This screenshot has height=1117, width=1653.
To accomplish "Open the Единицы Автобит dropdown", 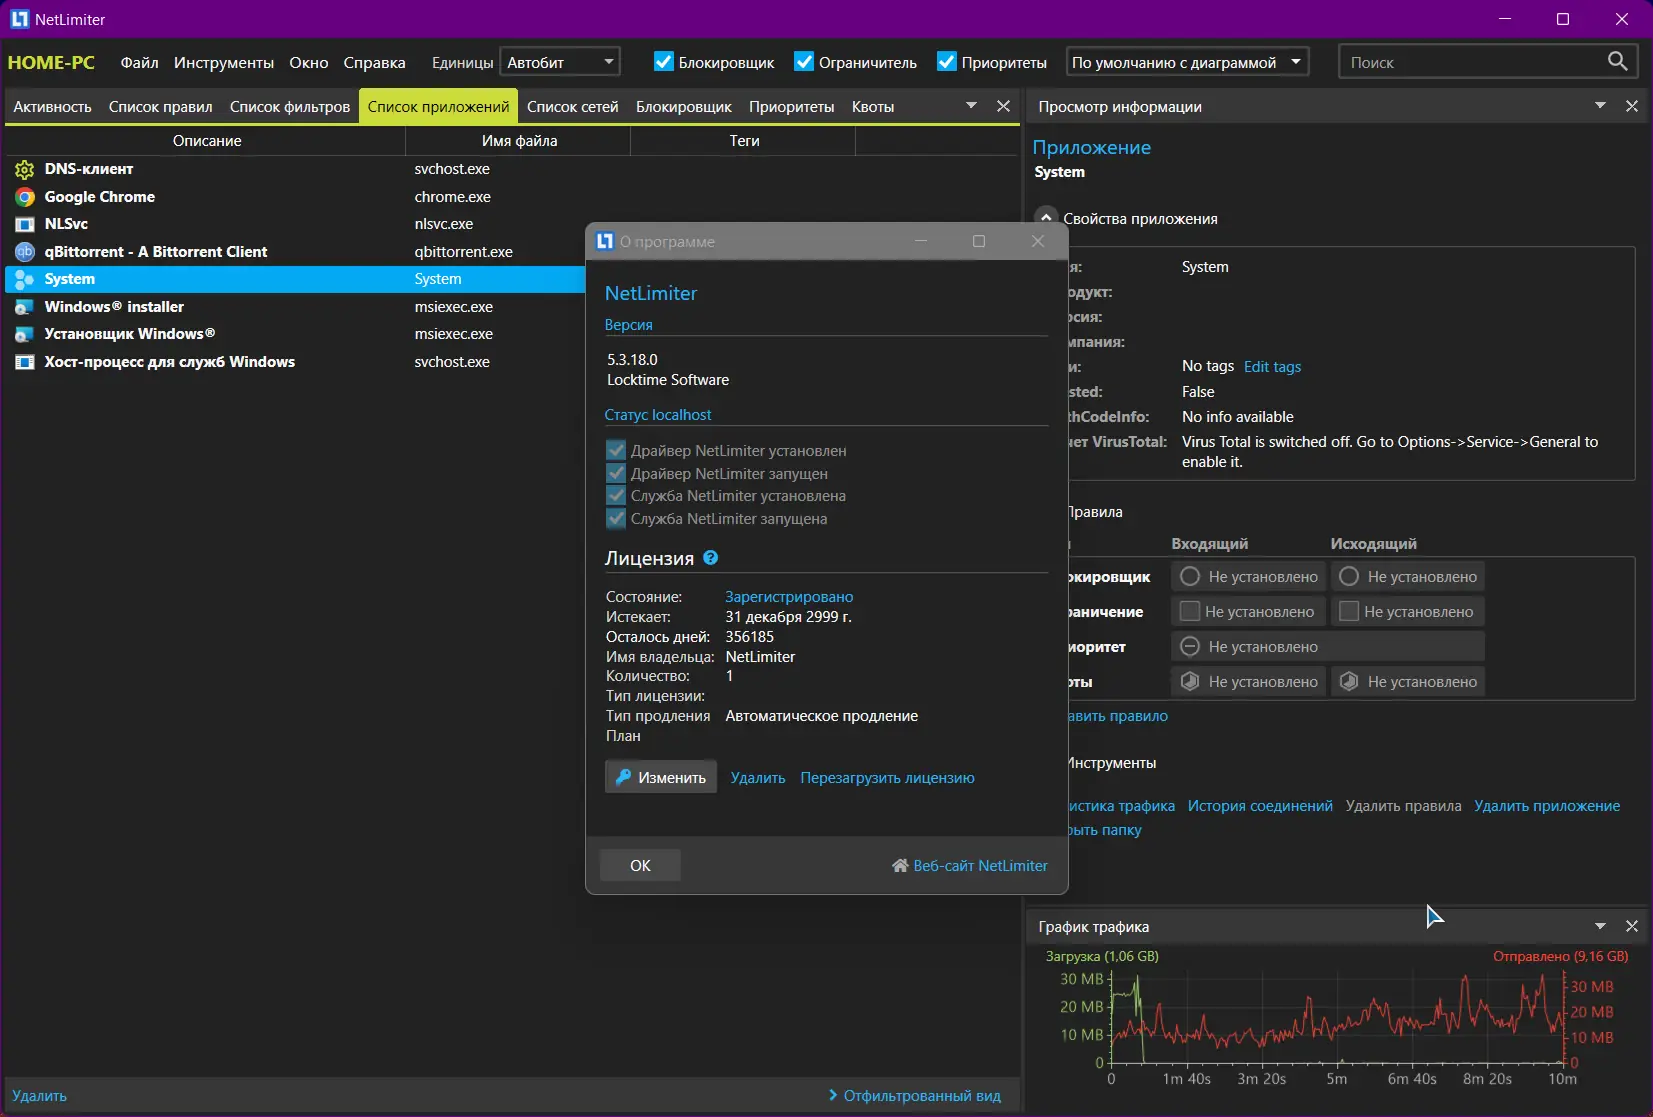I will 560,62.
